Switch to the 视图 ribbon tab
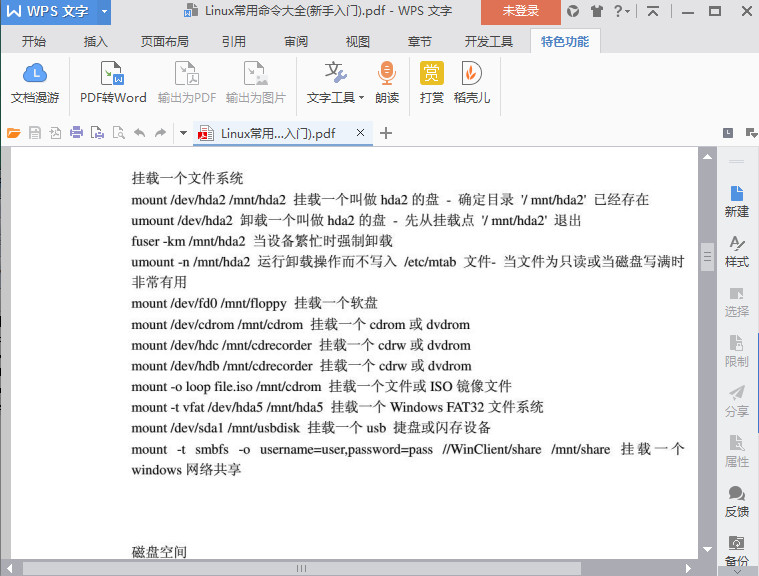759x576 pixels. point(358,42)
